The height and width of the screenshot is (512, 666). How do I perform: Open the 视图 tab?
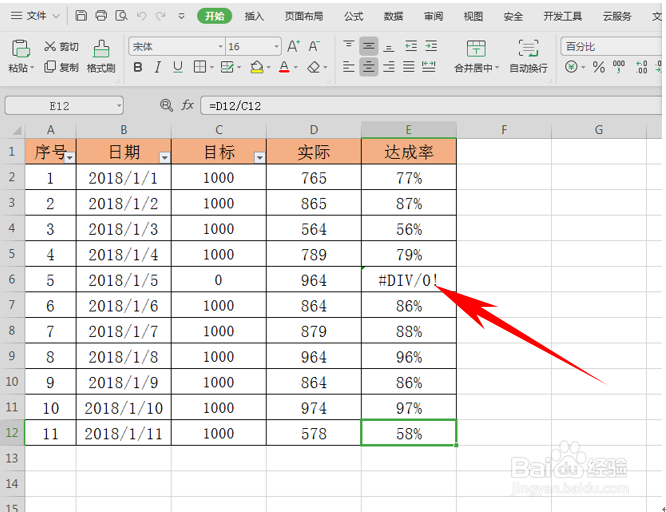click(x=473, y=16)
